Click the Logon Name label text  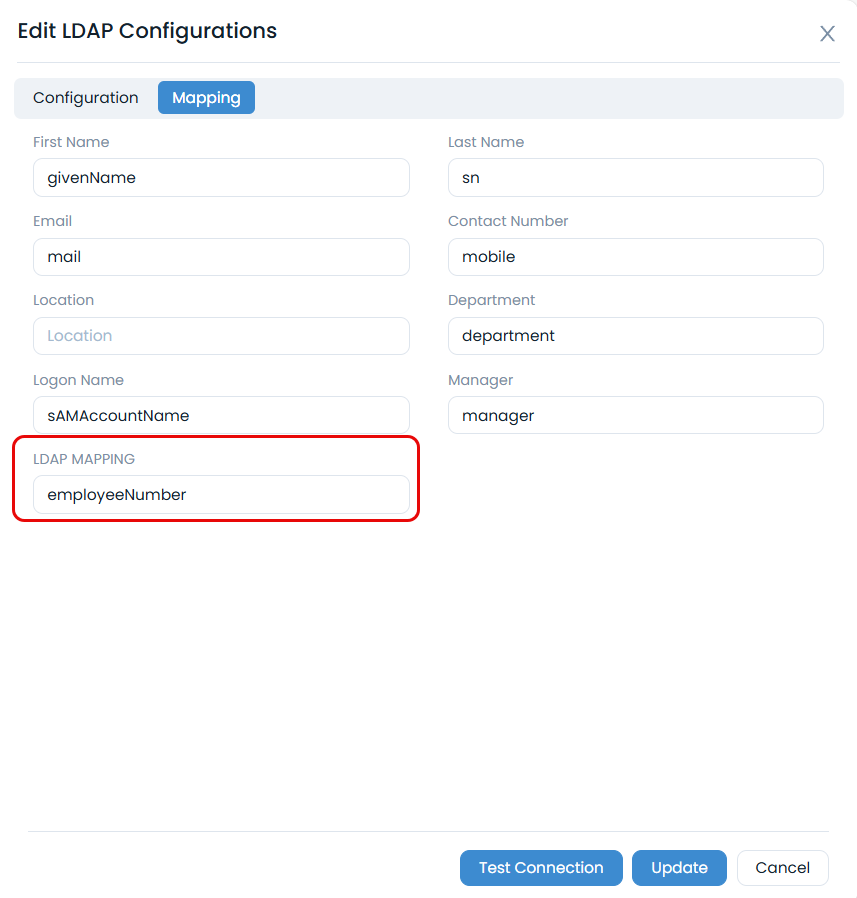(x=78, y=380)
